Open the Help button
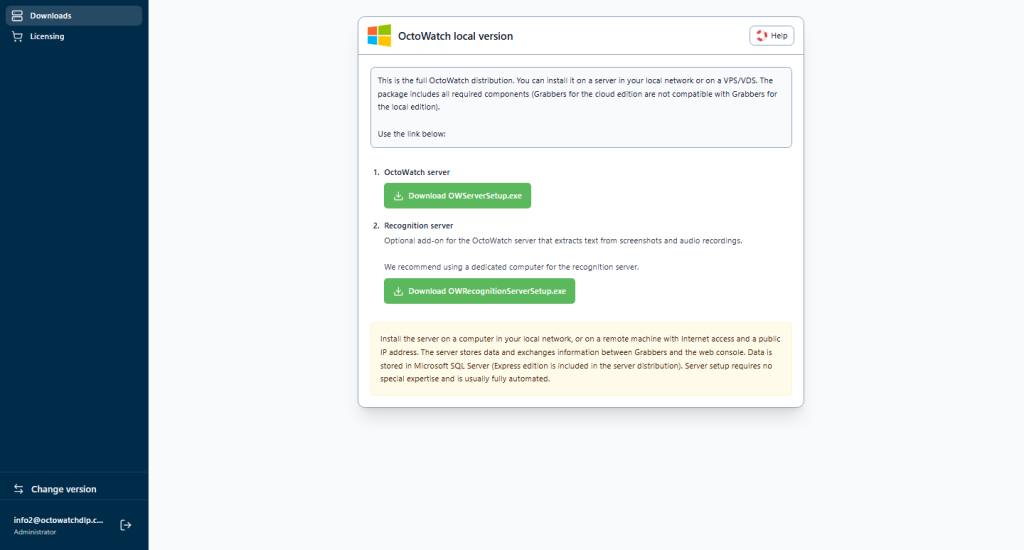Image resolution: width=1024 pixels, height=550 pixels. pyautogui.click(x=771, y=36)
